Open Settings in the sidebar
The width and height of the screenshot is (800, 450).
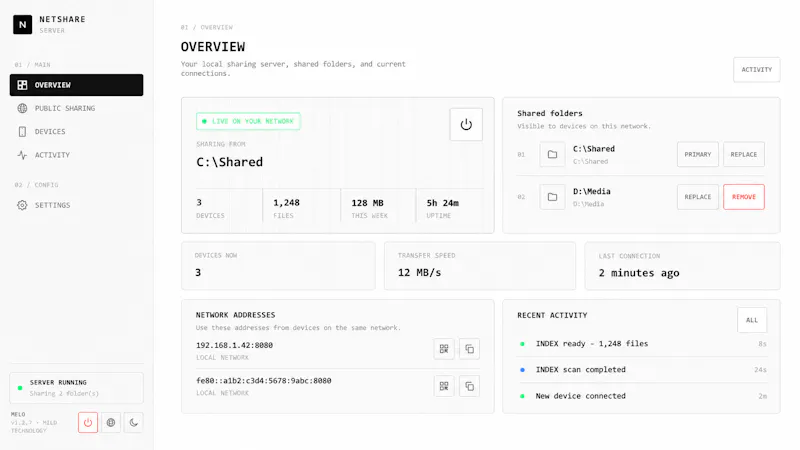[77, 205]
